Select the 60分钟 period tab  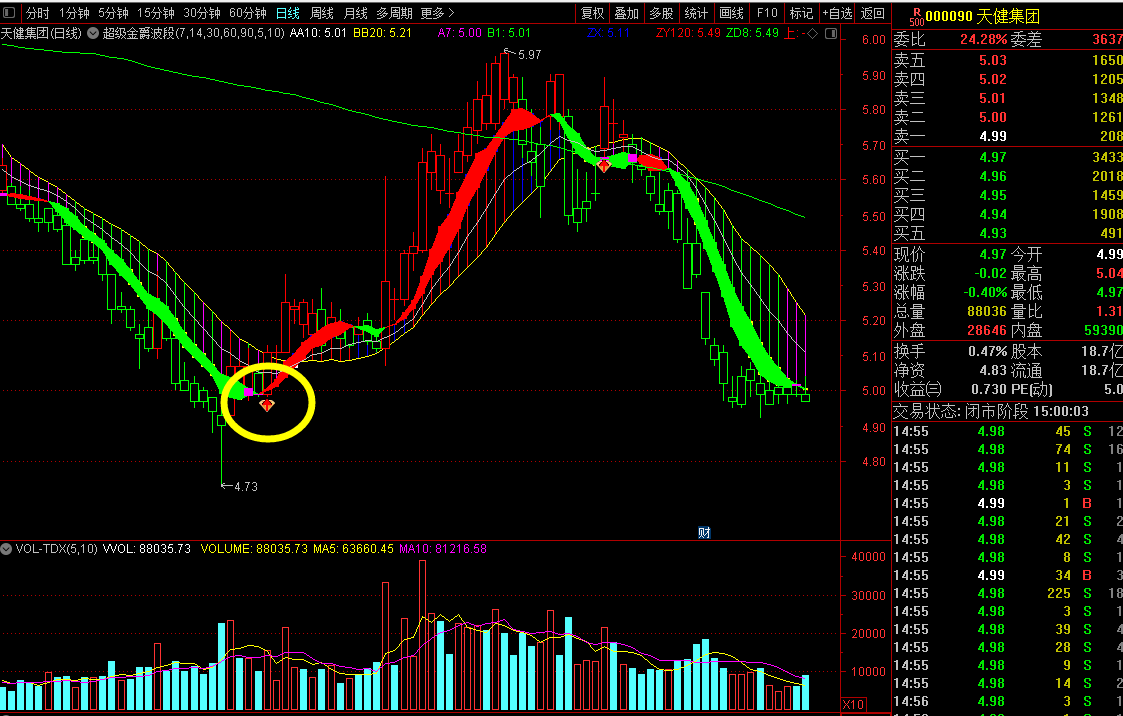pos(248,13)
